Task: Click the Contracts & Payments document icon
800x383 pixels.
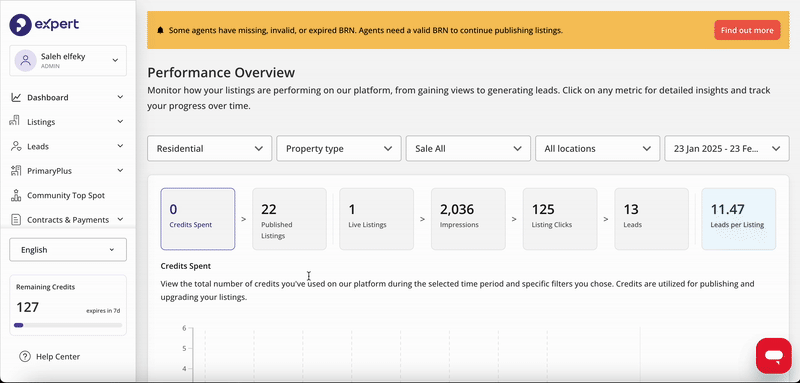Action: click(x=16, y=220)
